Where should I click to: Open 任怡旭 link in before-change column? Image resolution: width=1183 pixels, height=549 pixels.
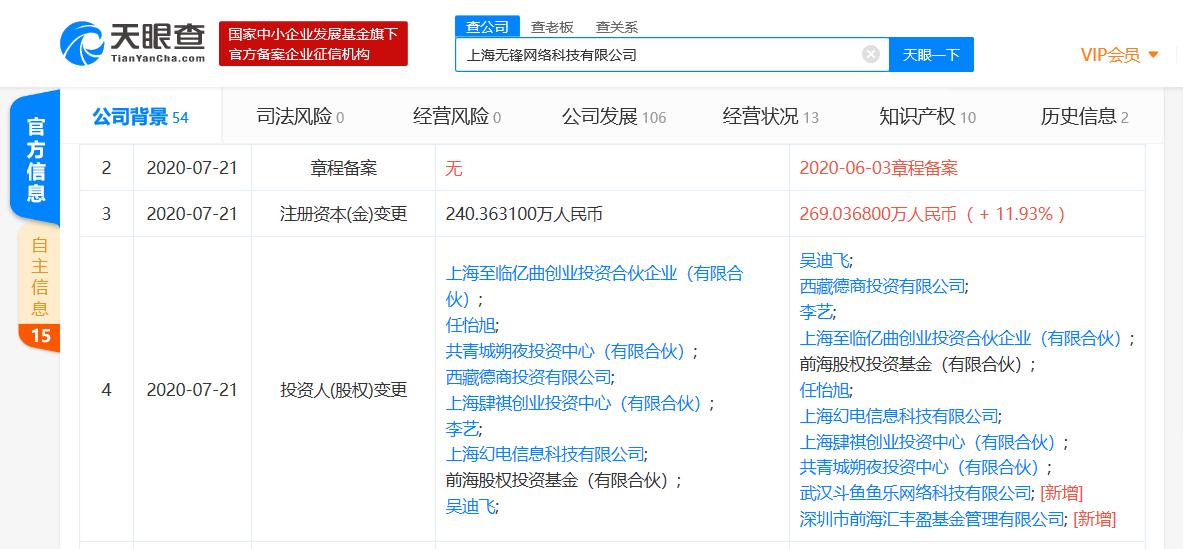click(472, 325)
